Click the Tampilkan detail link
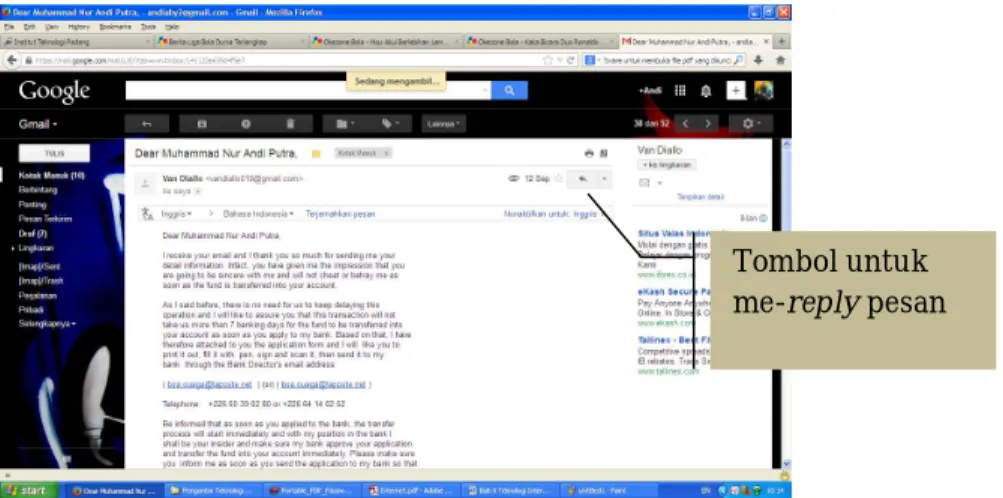The image size is (1003, 498). coord(700,198)
